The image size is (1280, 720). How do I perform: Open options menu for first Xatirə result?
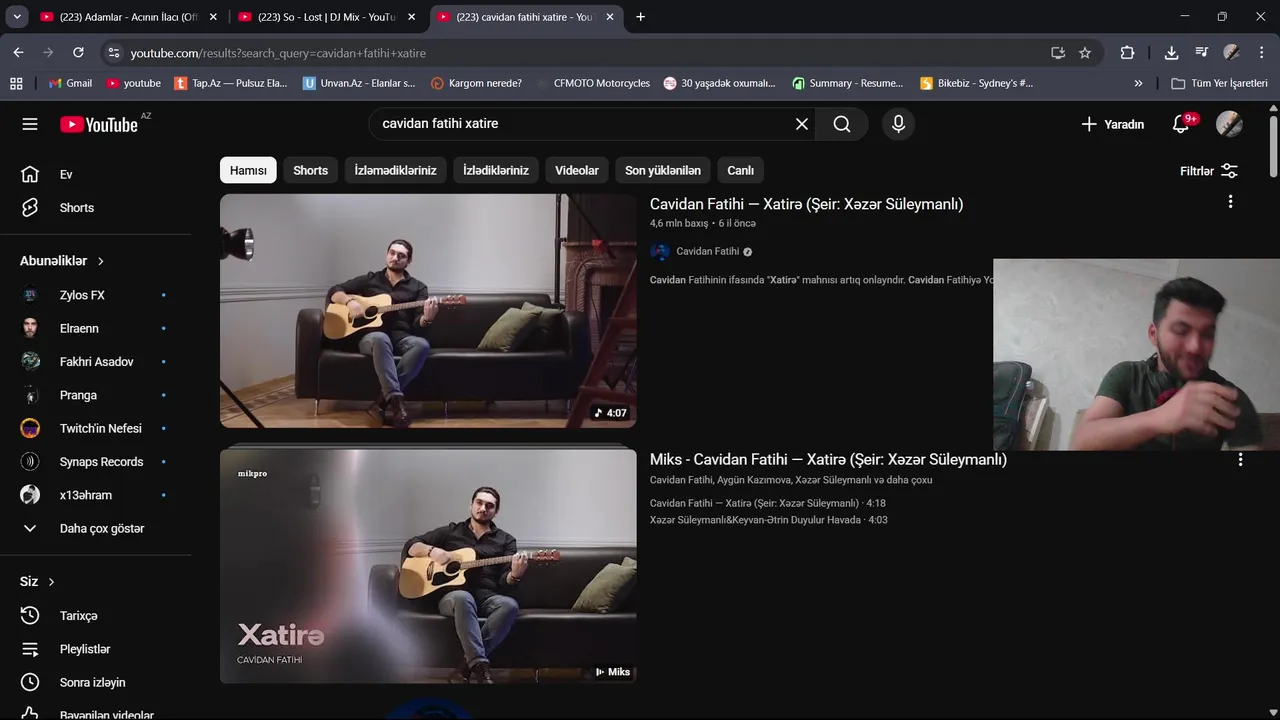pyautogui.click(x=1230, y=202)
